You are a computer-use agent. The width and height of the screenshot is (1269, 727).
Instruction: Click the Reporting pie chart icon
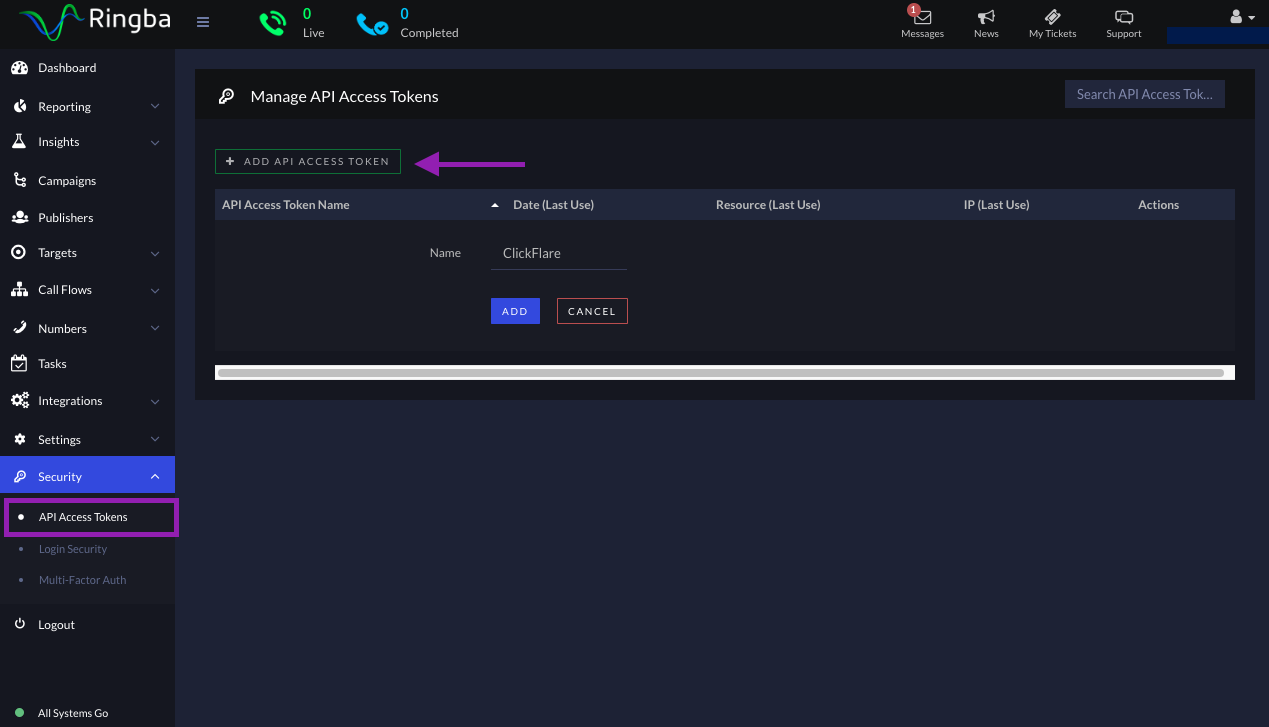point(19,106)
